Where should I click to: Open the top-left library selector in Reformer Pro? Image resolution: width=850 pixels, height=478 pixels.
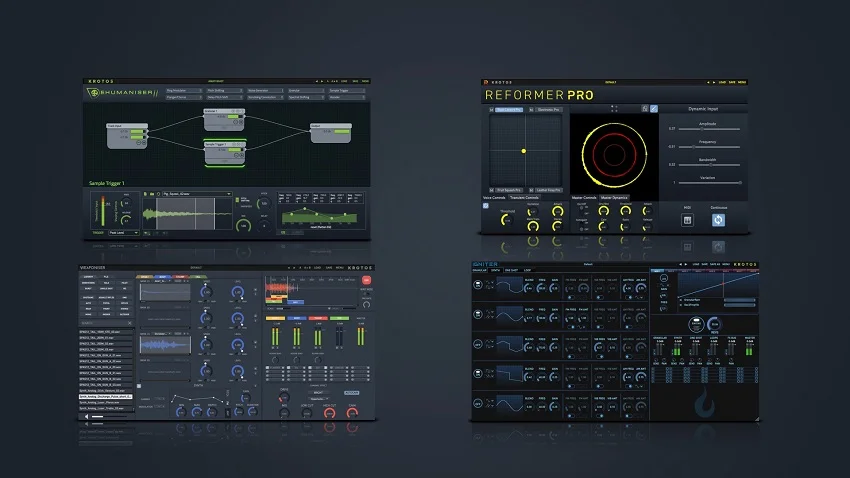coord(509,109)
